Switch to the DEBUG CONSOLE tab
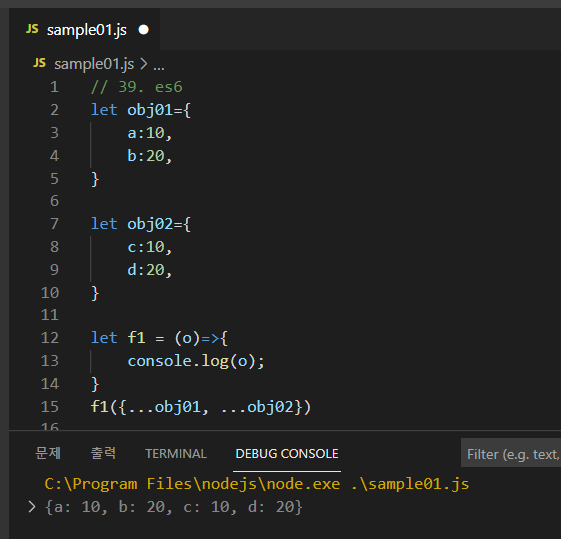Image resolution: width=561 pixels, height=539 pixels. 287,454
